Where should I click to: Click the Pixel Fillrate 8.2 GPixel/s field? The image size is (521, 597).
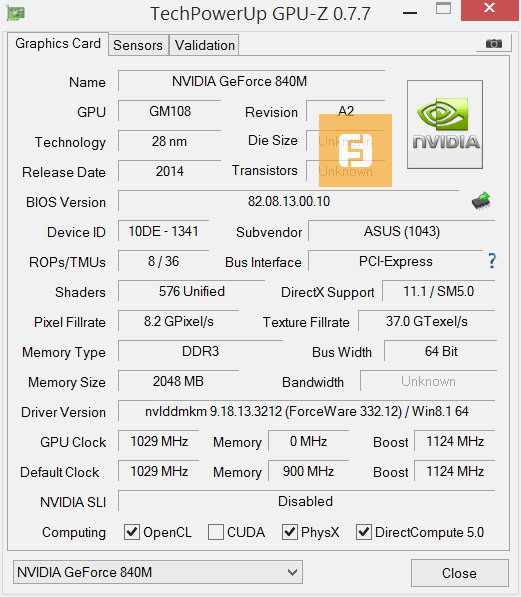click(x=179, y=321)
